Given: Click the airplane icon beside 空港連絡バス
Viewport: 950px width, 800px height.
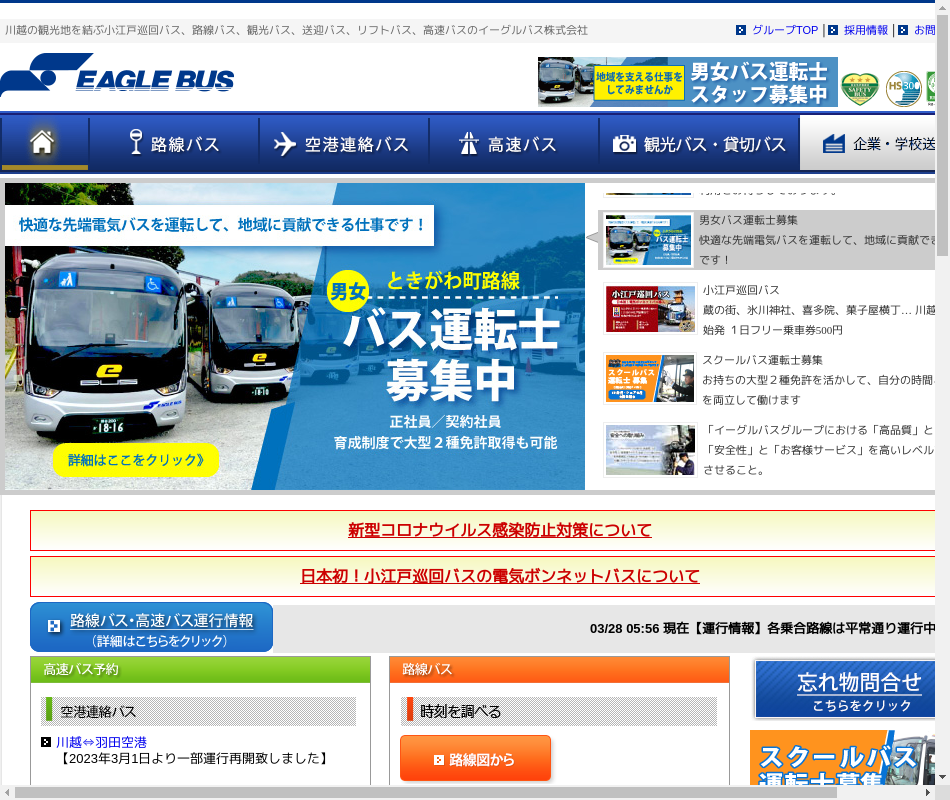Looking at the screenshot, I should click(x=284, y=144).
